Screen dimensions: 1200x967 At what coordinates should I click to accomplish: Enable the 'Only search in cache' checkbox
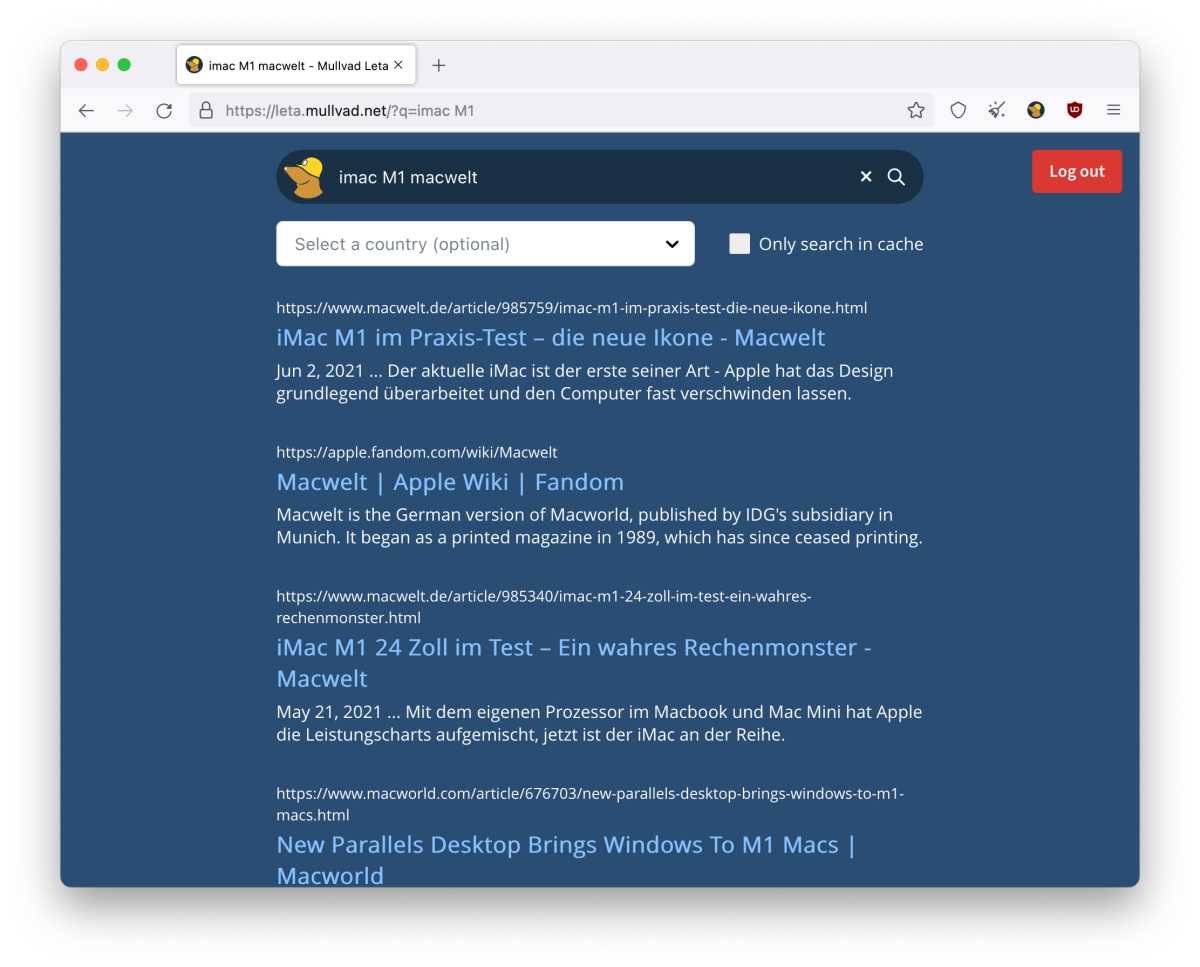click(739, 244)
